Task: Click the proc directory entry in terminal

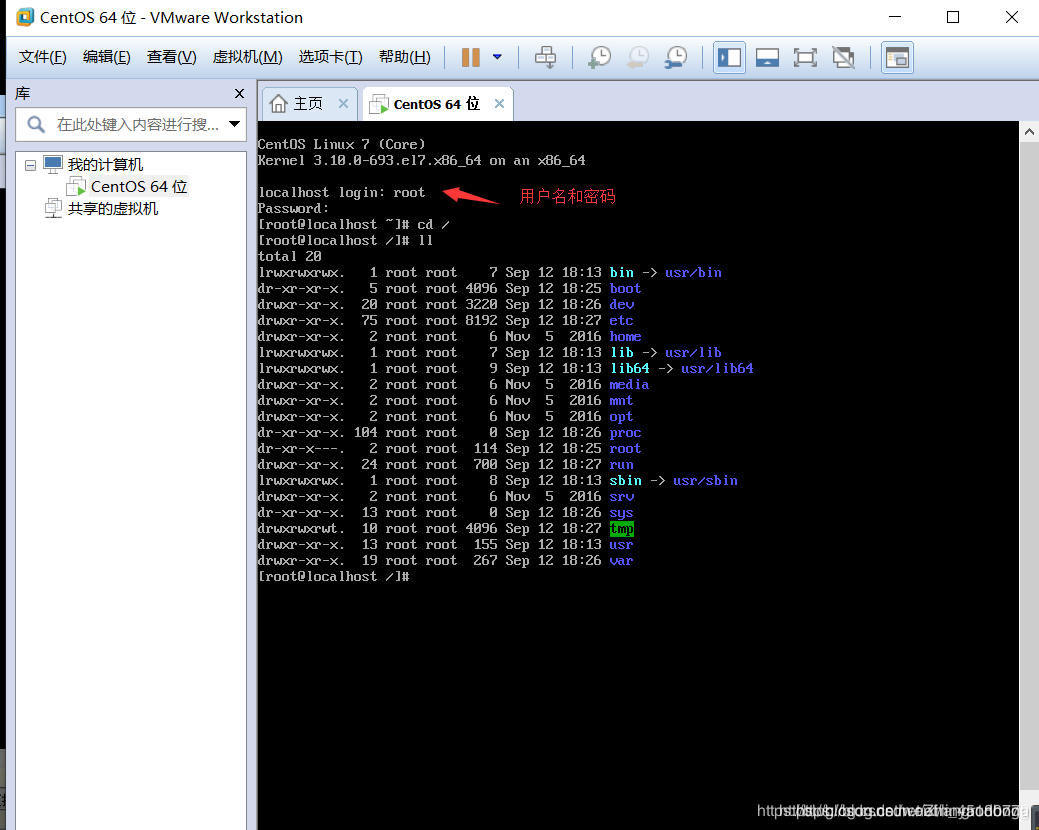Action: (626, 433)
